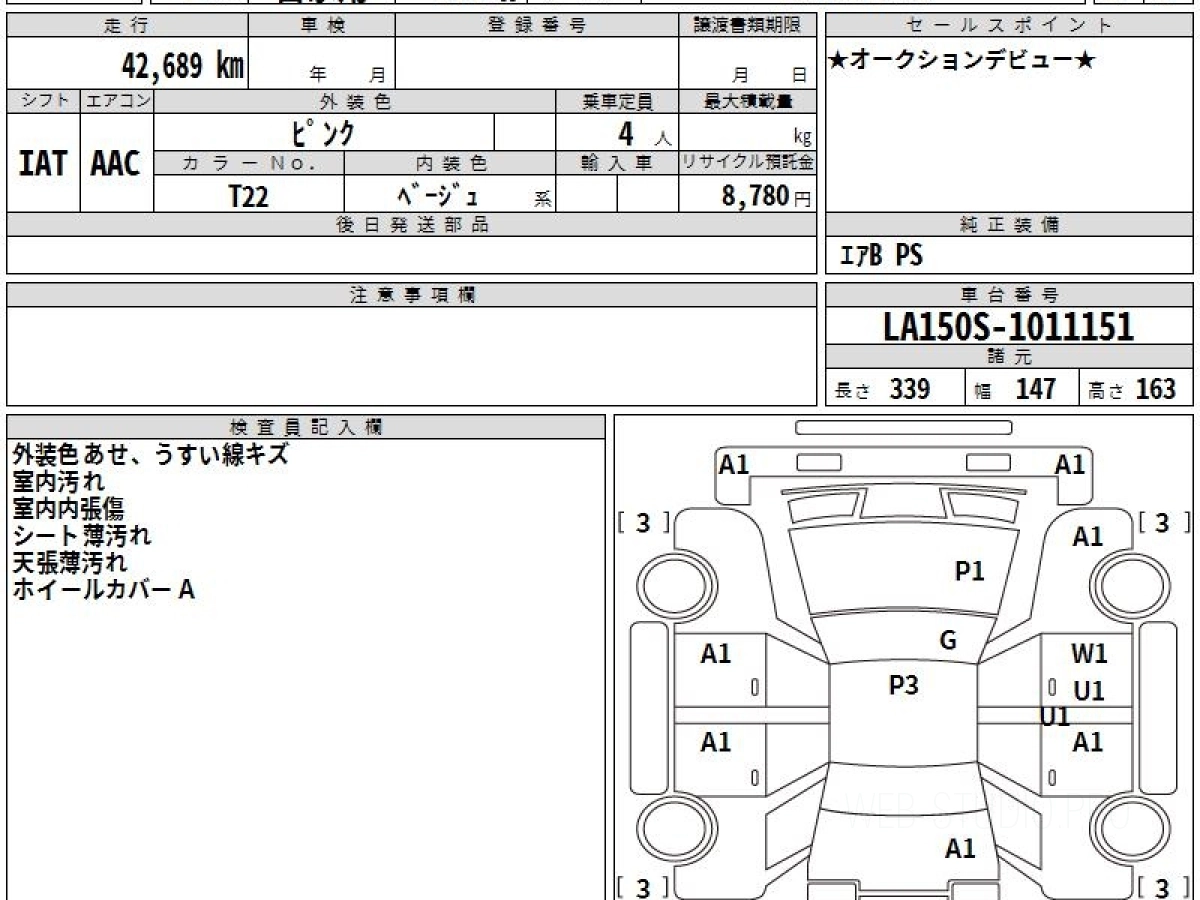Select the note ホイールカバー A
Viewport: 1200px width, 900px height.
tap(103, 589)
